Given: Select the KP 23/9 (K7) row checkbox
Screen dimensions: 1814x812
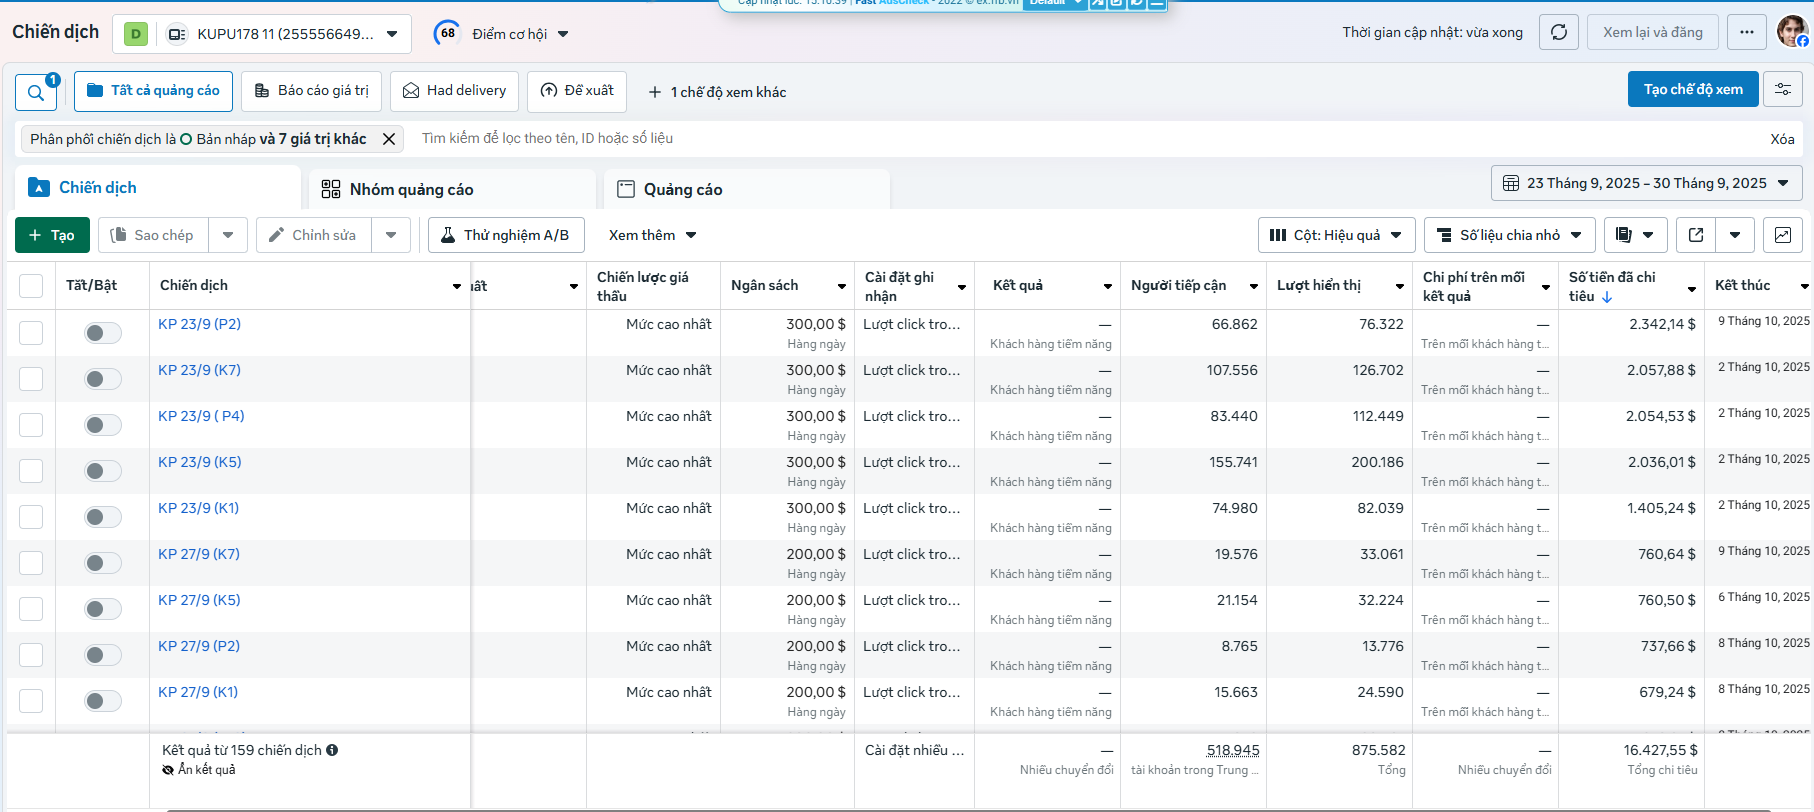Looking at the screenshot, I should [31, 379].
